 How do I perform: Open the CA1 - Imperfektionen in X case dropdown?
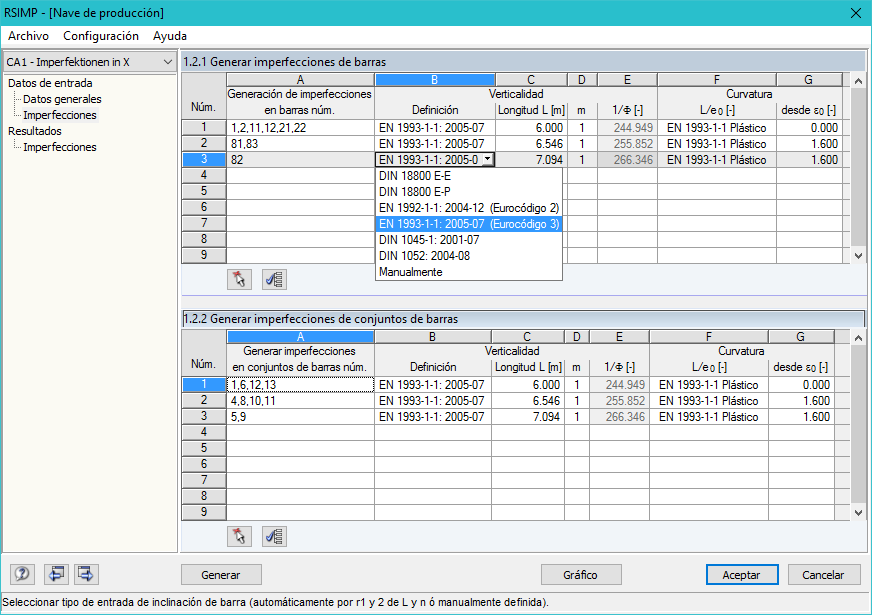click(90, 62)
